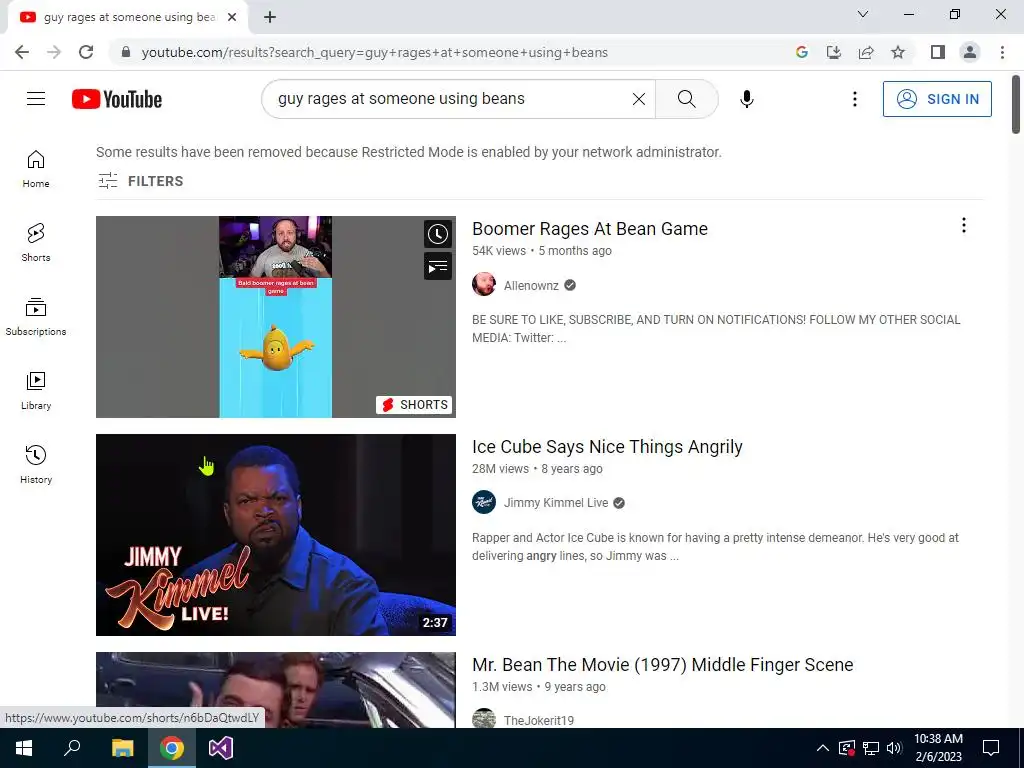Viewport: 1024px width, 768px height.
Task: Close the YouTube search results tab
Action: 232,17
